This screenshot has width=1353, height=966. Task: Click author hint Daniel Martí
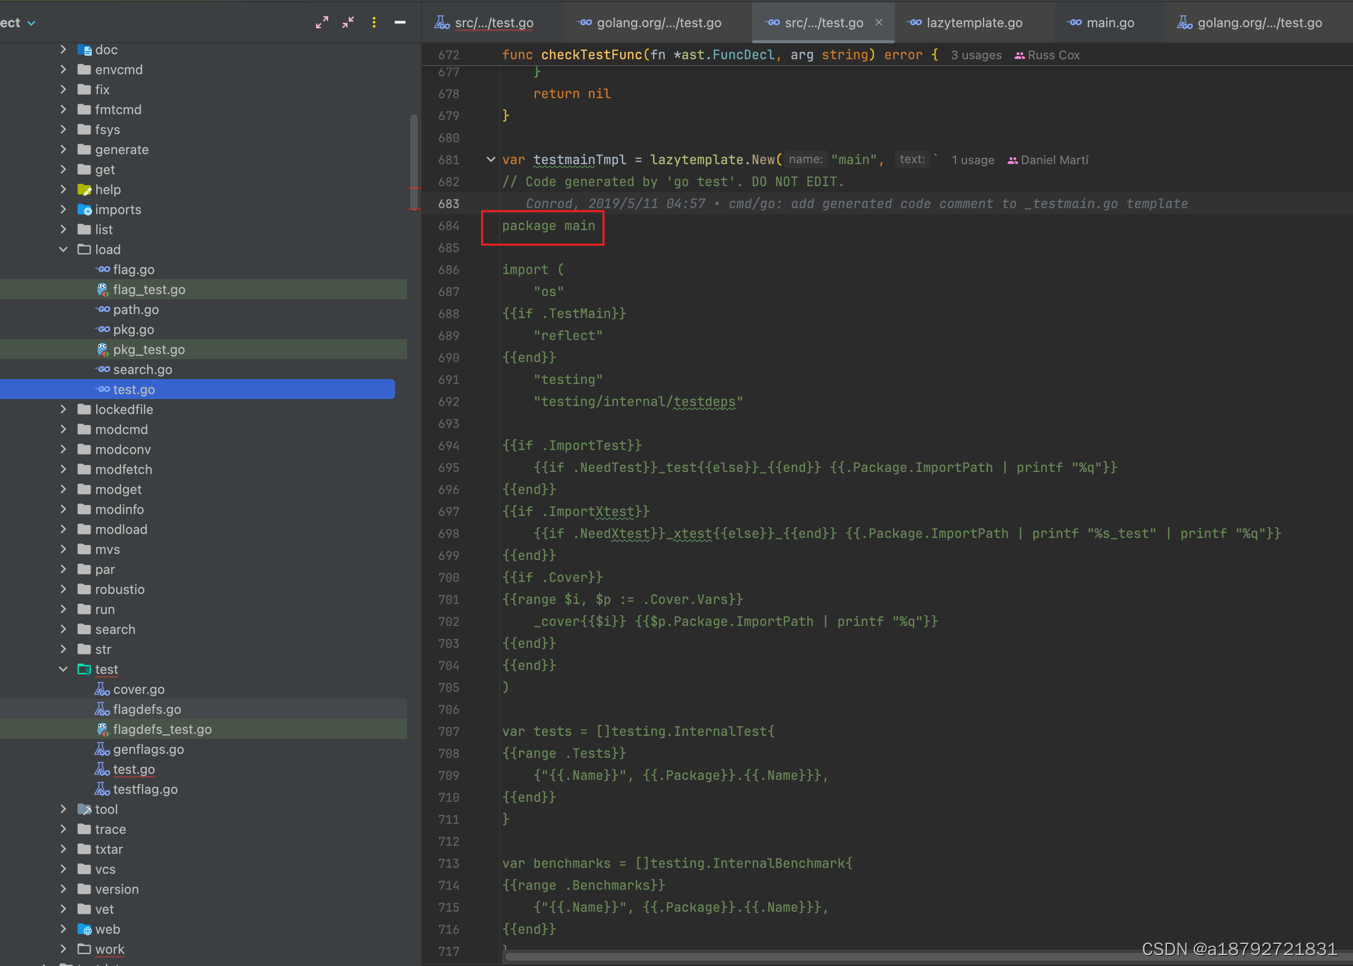click(x=1048, y=160)
